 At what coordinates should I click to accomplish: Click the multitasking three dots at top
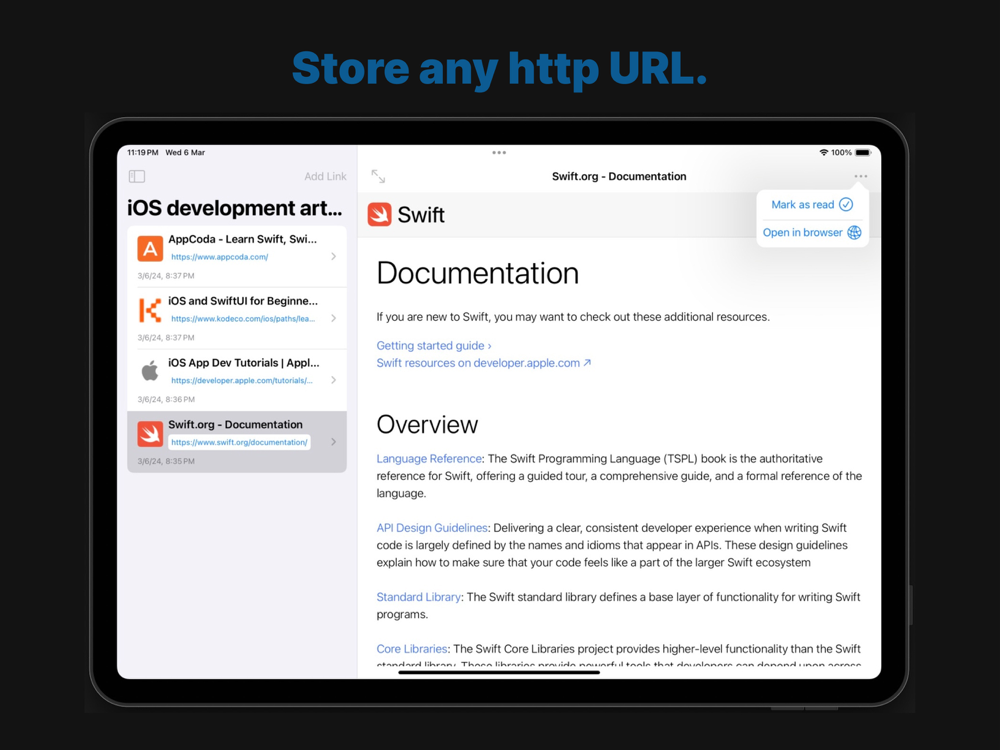[x=499, y=152]
